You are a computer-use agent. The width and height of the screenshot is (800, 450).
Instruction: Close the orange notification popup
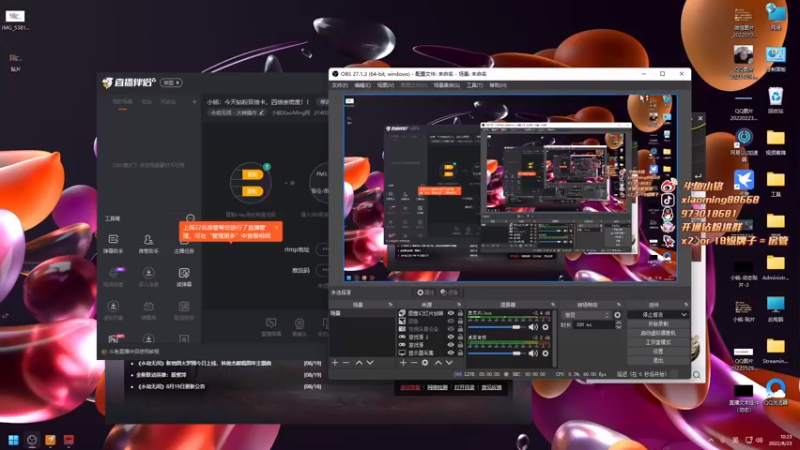point(276,228)
